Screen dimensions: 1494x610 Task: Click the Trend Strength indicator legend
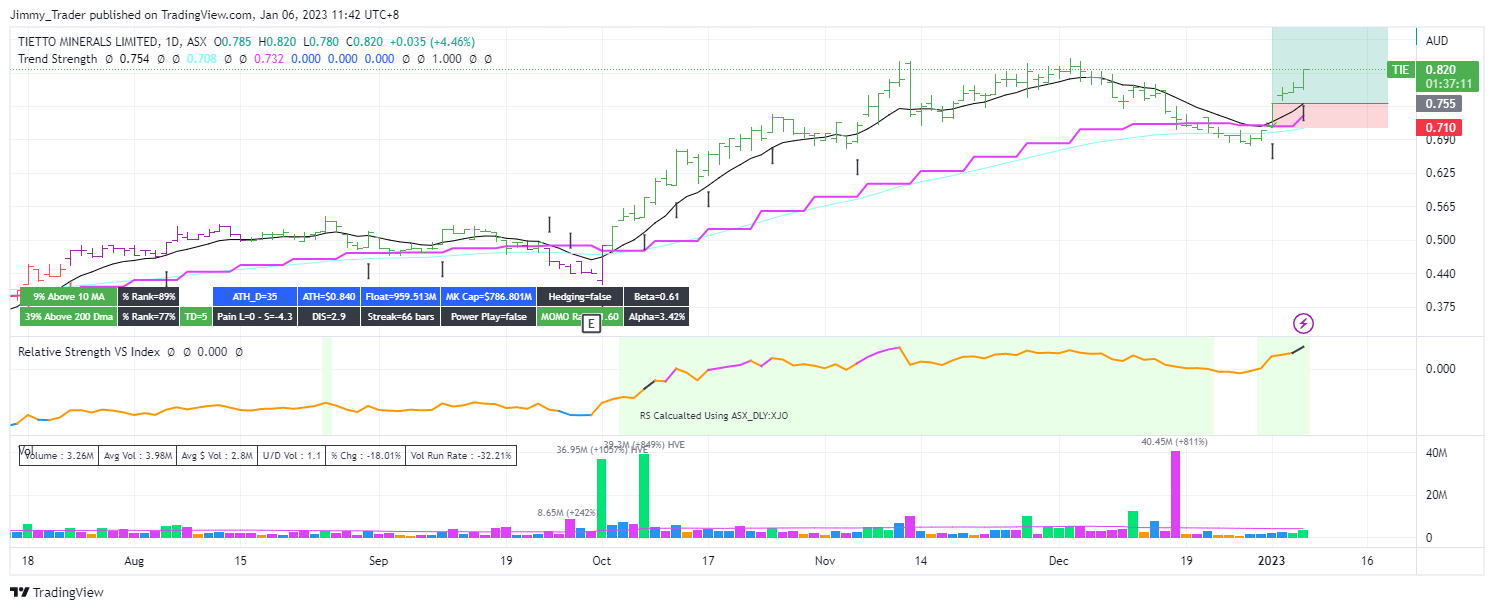(58, 59)
